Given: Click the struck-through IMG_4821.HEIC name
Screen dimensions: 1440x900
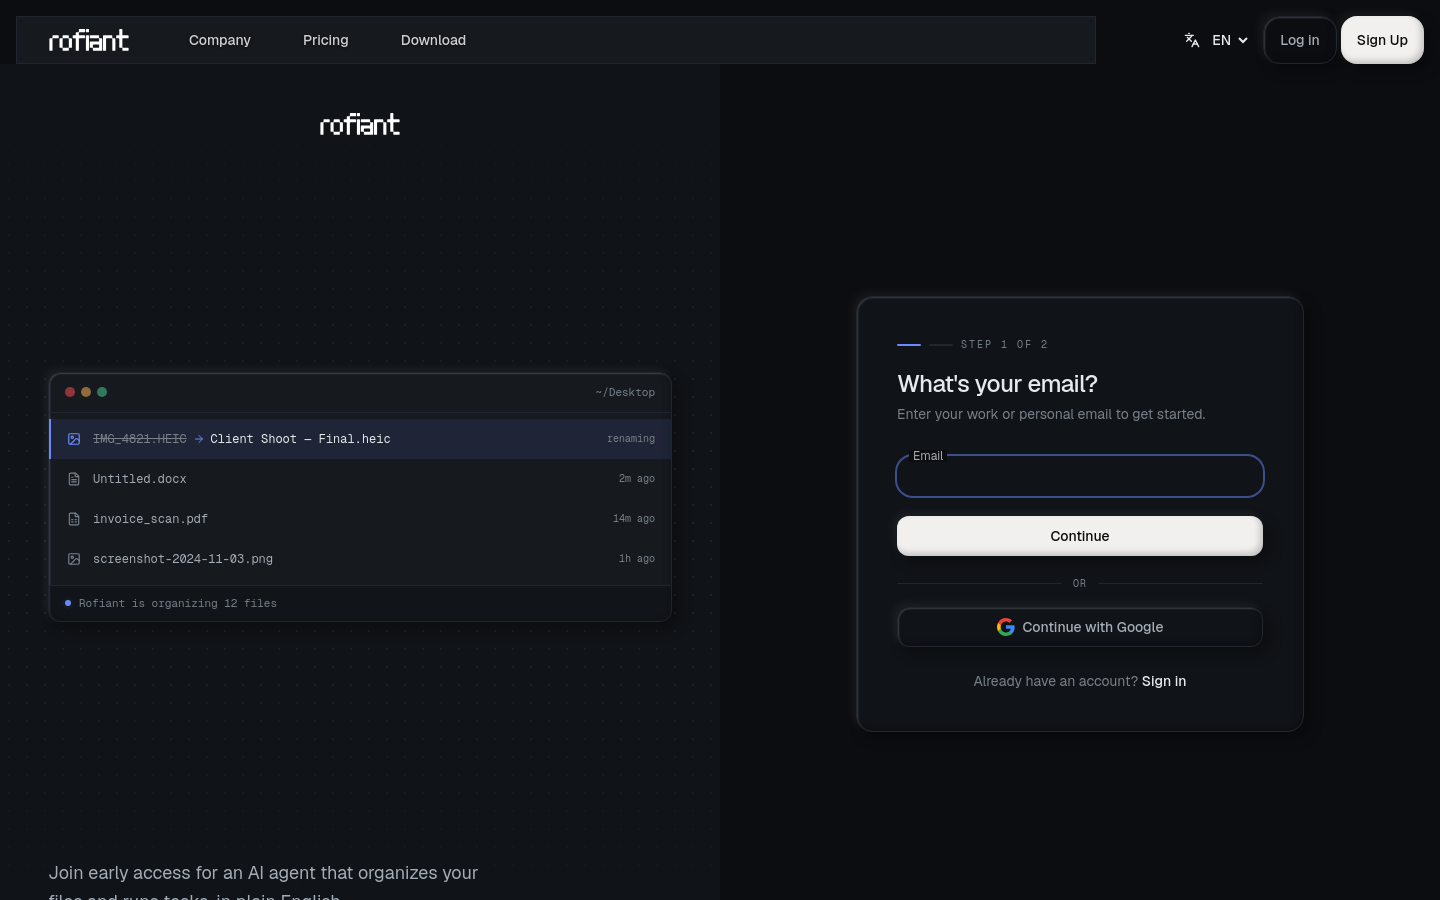Looking at the screenshot, I should coord(139,439).
